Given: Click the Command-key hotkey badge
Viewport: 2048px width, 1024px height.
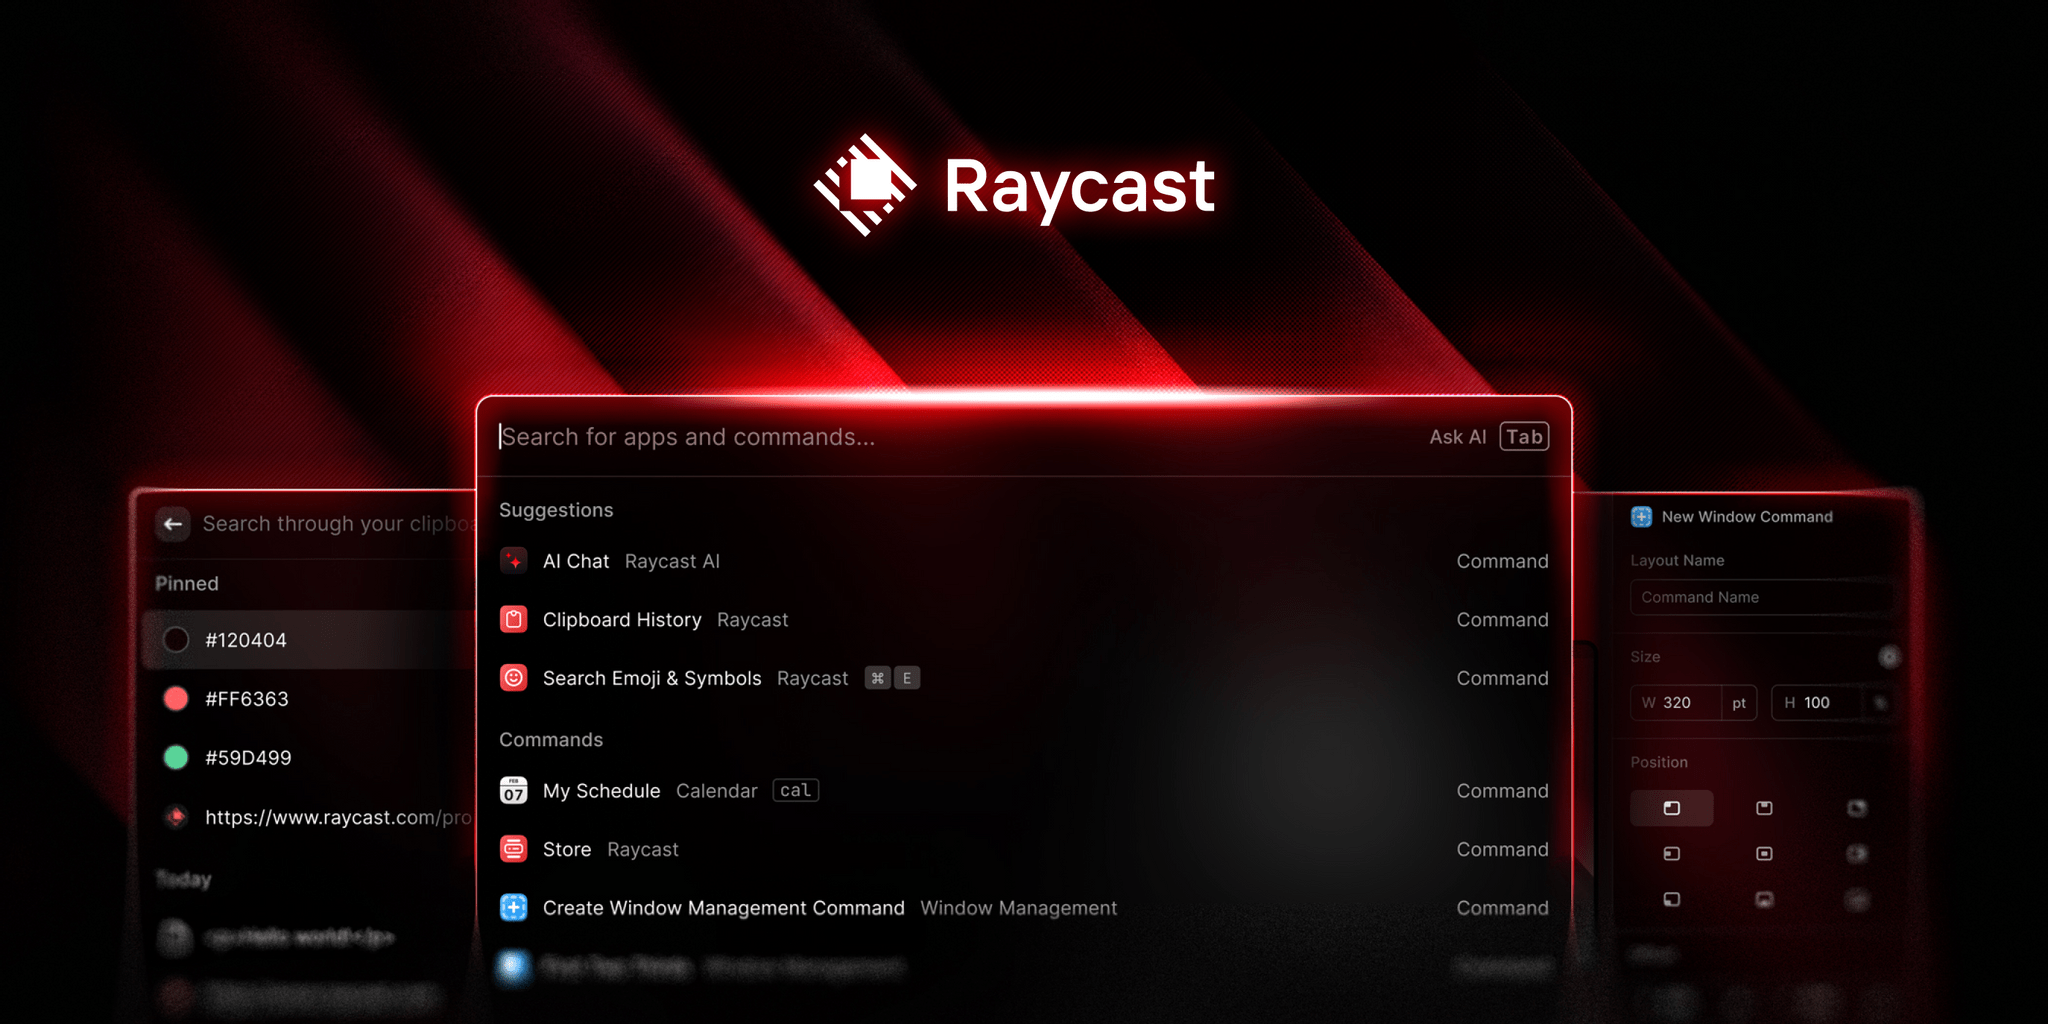Looking at the screenshot, I should pyautogui.click(x=877, y=678).
